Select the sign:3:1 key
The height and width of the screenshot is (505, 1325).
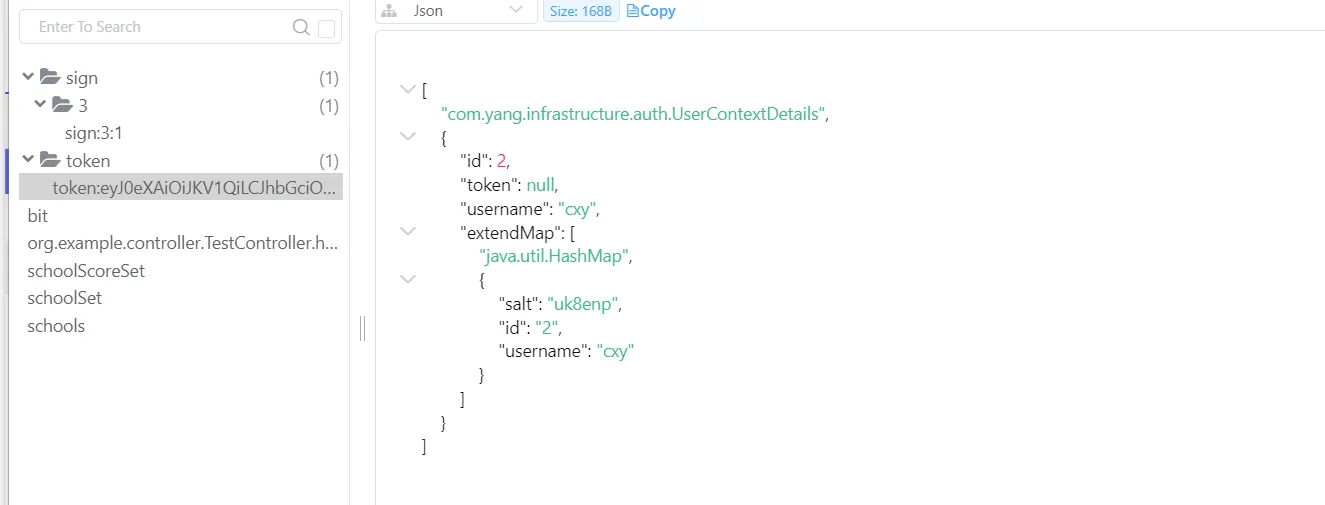(x=94, y=133)
